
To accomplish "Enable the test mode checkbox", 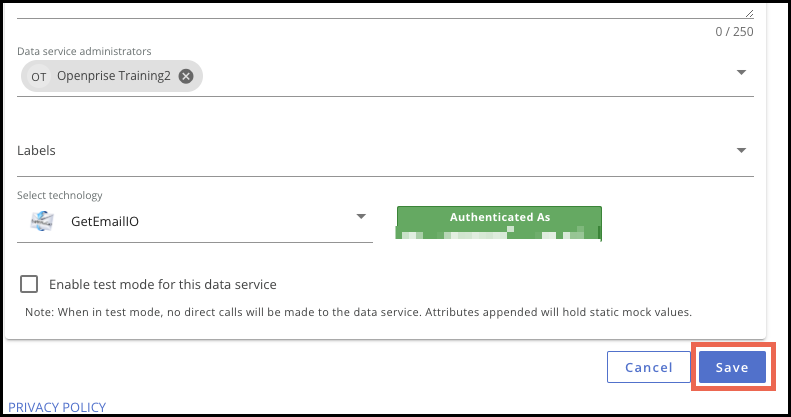I will (x=29, y=284).
